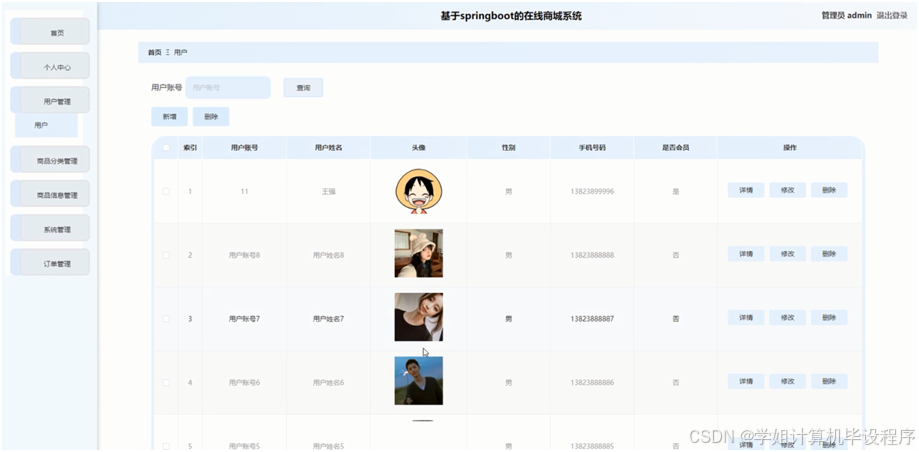
Task: Click the 手机号码 column header
Action: pos(592,148)
